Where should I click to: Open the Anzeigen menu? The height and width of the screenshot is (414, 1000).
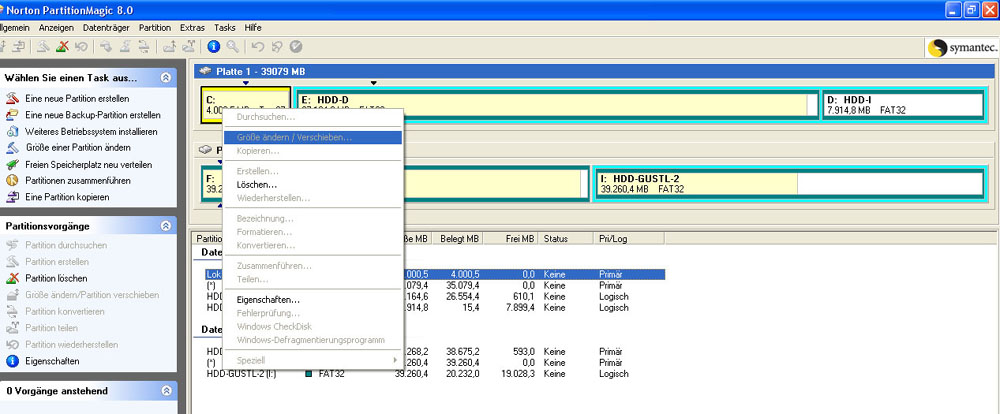(56, 28)
